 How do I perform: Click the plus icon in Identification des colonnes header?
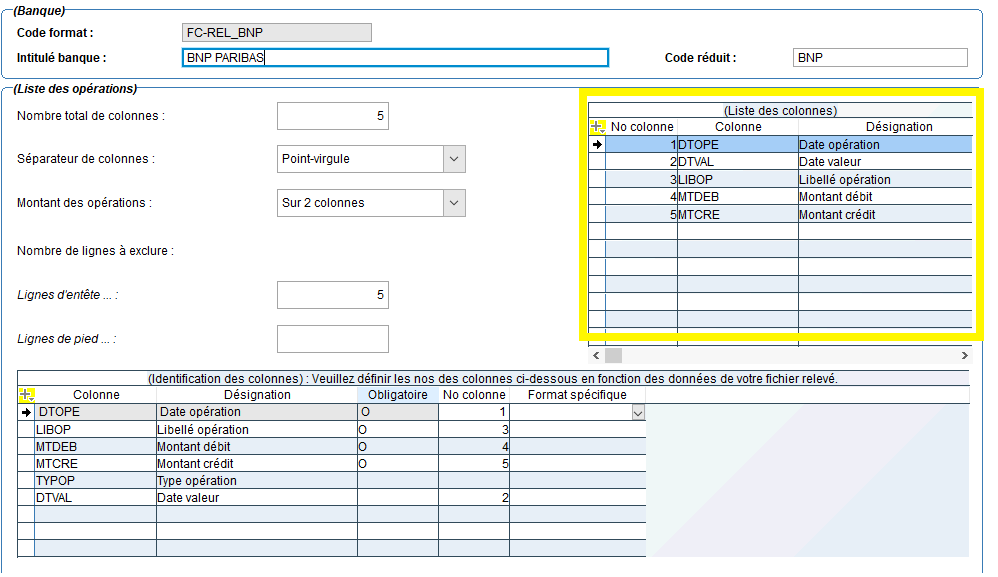click(x=26, y=395)
